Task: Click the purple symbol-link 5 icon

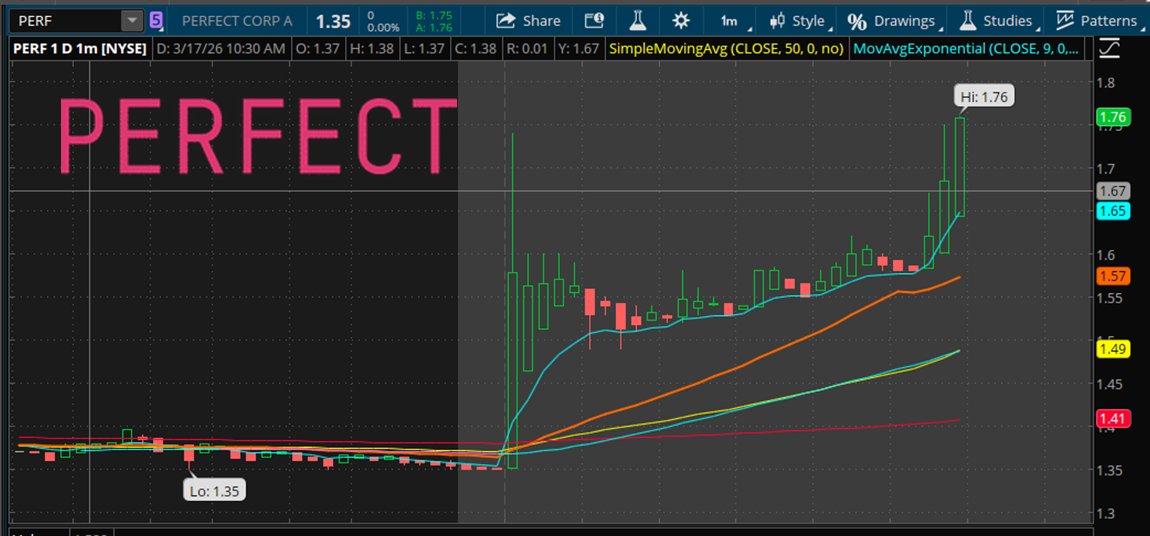Action: point(155,21)
